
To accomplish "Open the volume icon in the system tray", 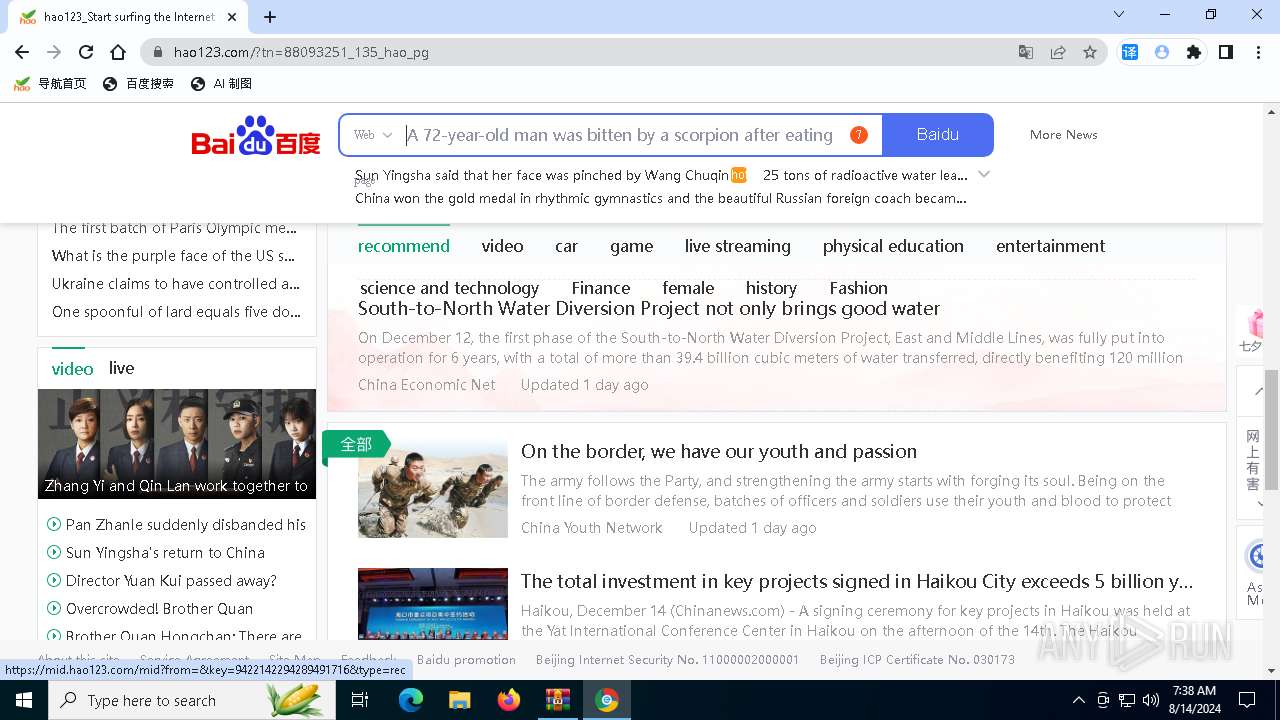I will coord(1151,700).
